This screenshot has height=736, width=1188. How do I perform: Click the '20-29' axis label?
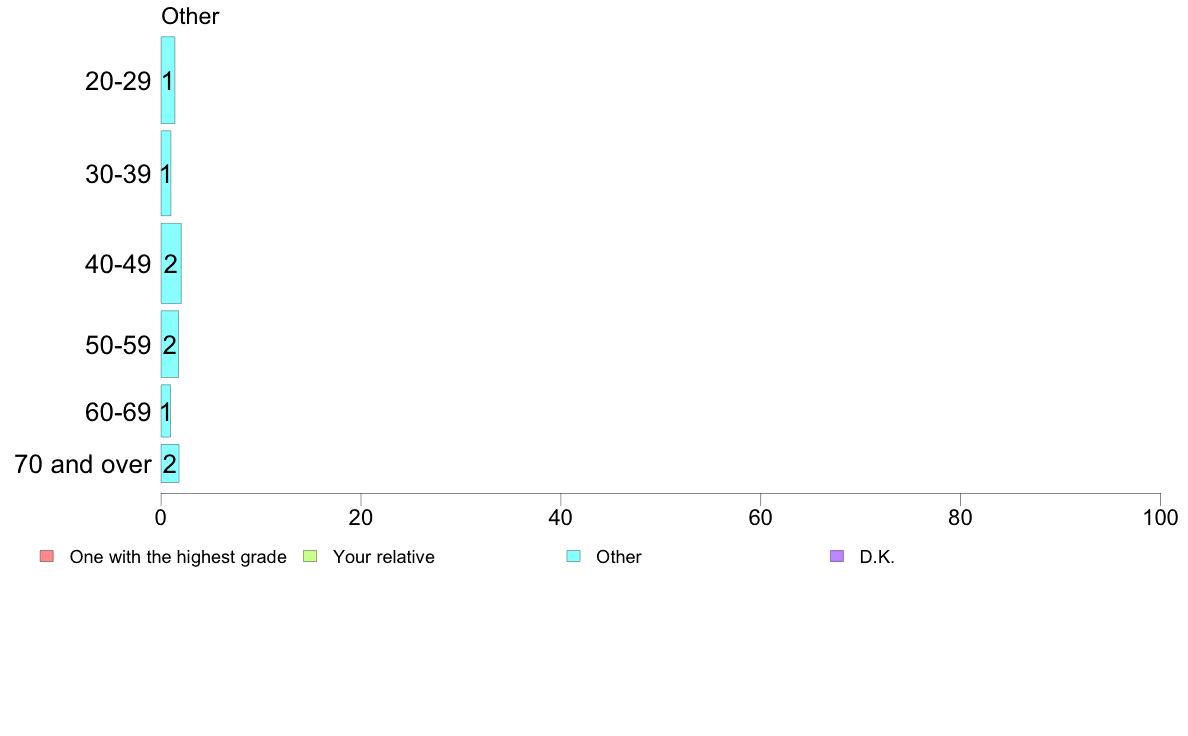[x=118, y=81]
